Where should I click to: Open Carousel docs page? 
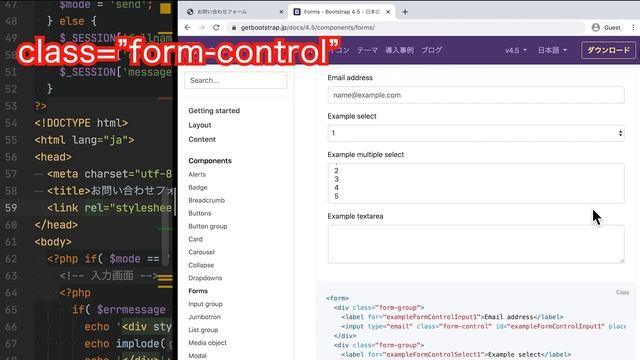coord(201,252)
